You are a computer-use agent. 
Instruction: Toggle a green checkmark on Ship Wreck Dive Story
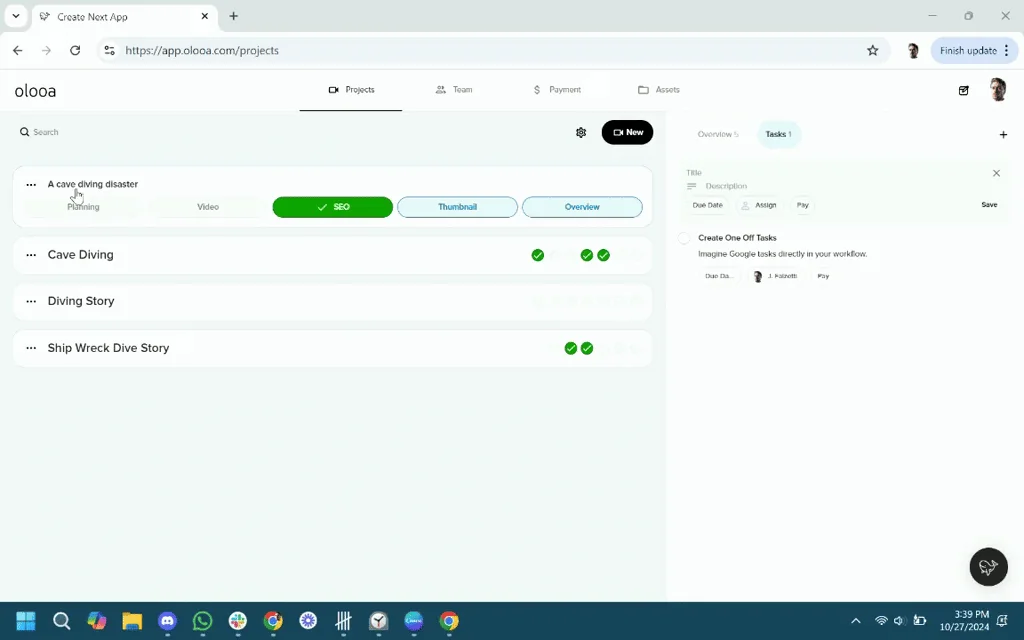pos(571,348)
